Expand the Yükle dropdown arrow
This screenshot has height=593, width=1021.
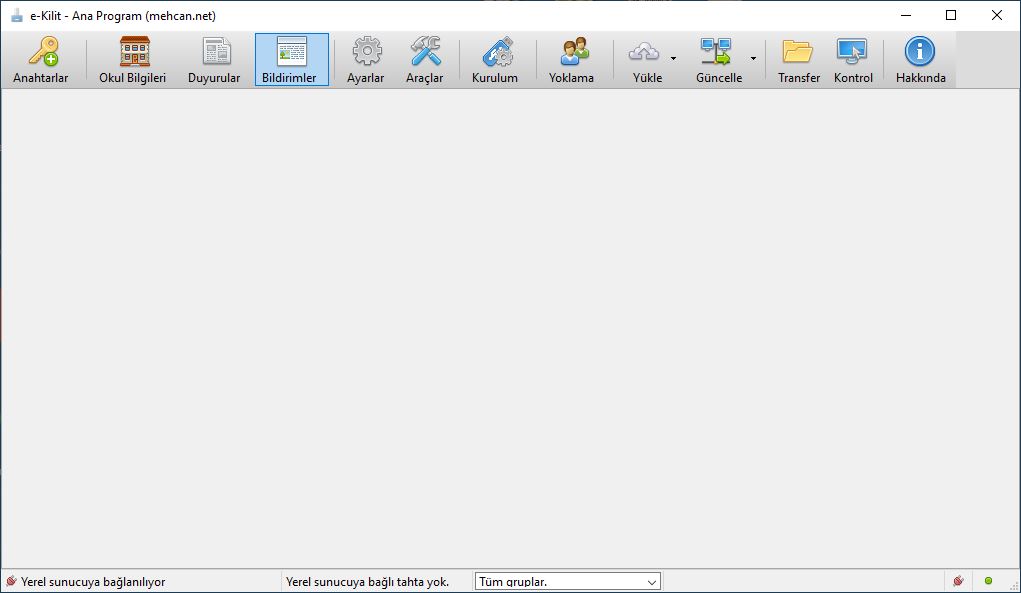tap(673, 59)
